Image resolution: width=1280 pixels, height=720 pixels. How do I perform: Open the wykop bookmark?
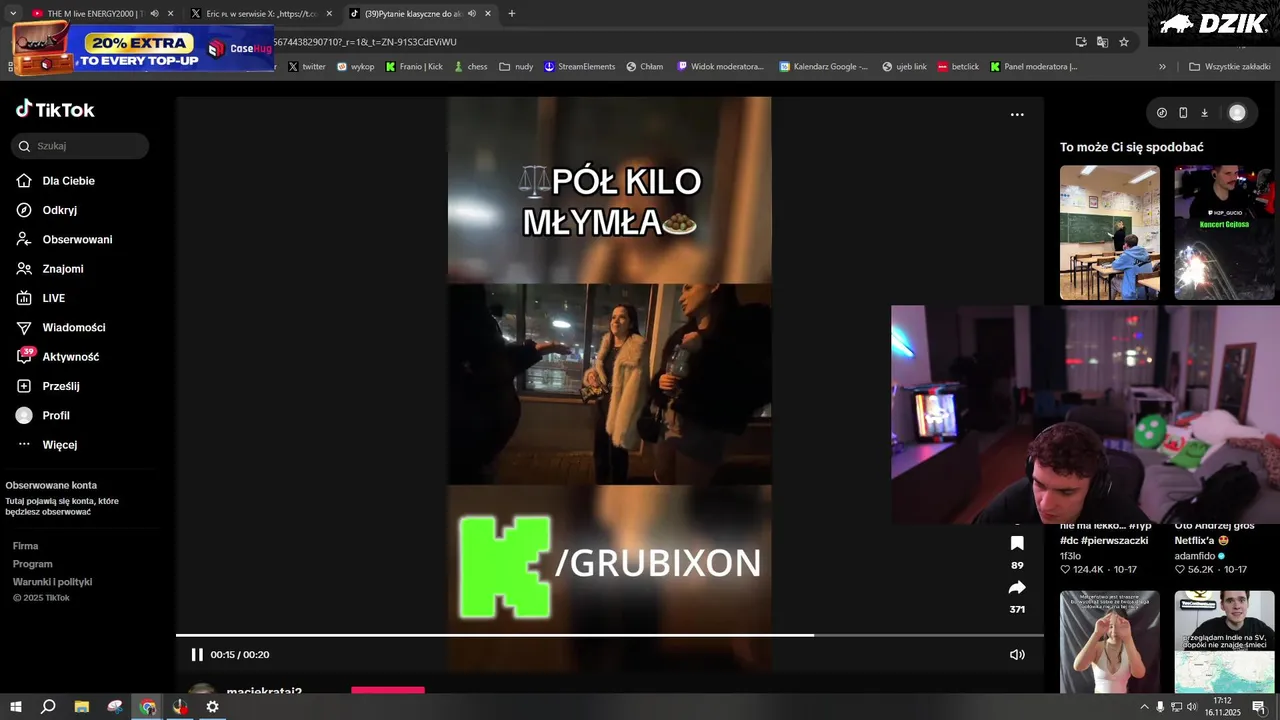point(355,67)
